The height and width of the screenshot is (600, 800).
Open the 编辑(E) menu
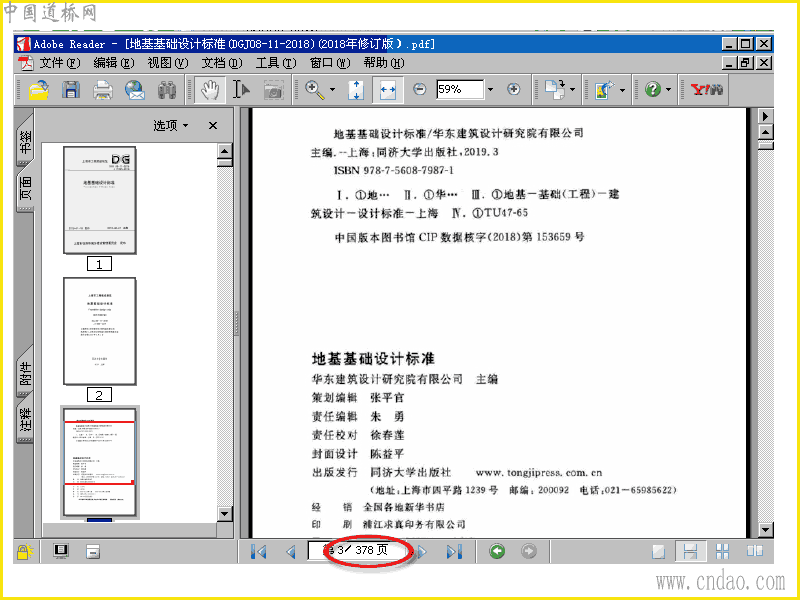click(114, 63)
